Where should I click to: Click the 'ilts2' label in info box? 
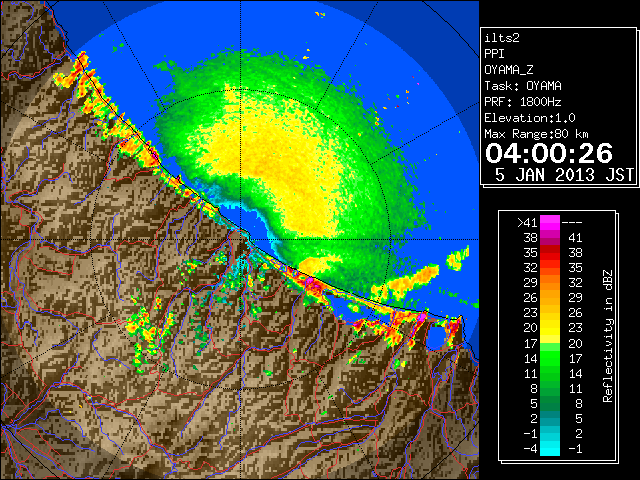click(x=502, y=38)
